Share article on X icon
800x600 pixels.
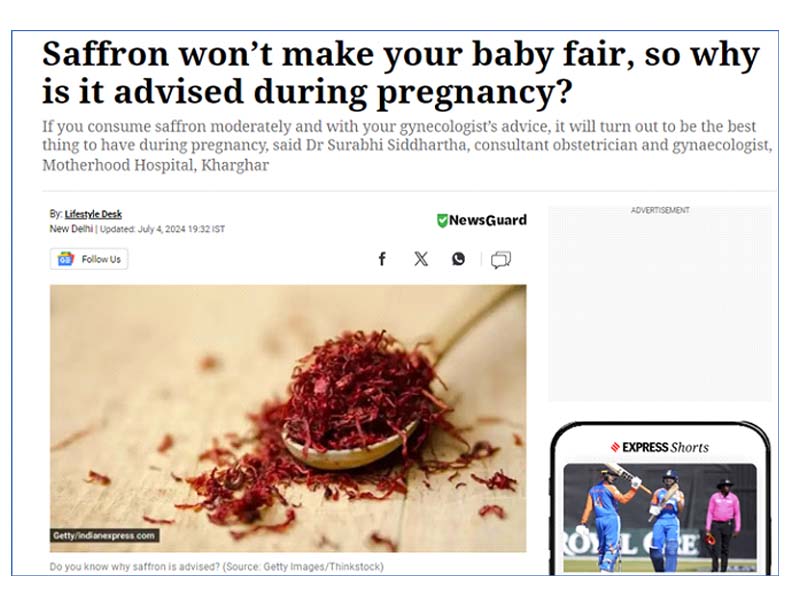pyautogui.click(x=421, y=259)
